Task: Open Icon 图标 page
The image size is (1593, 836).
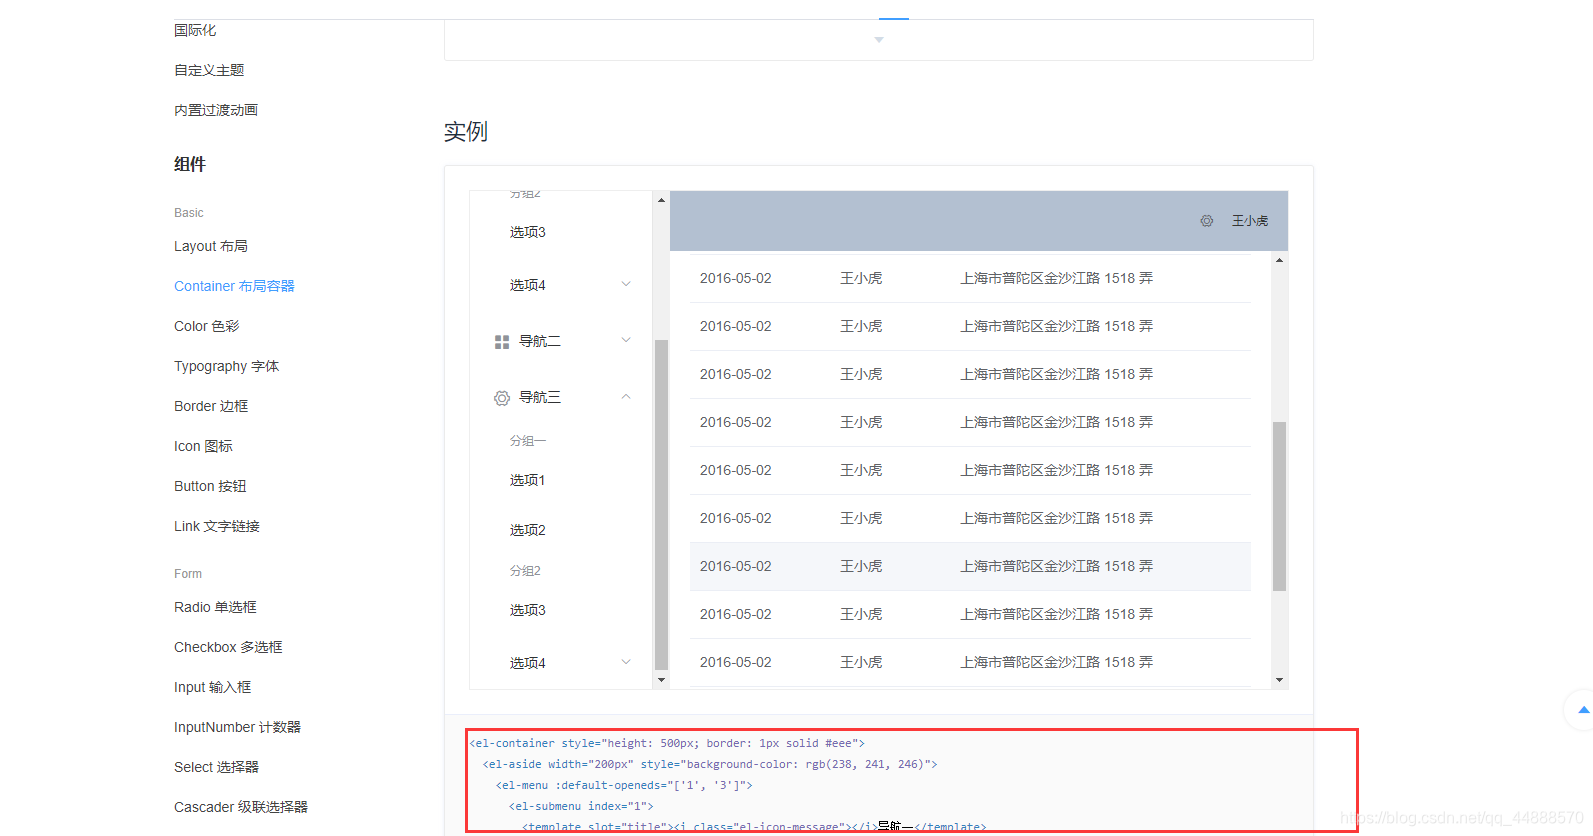Action: click(x=203, y=446)
